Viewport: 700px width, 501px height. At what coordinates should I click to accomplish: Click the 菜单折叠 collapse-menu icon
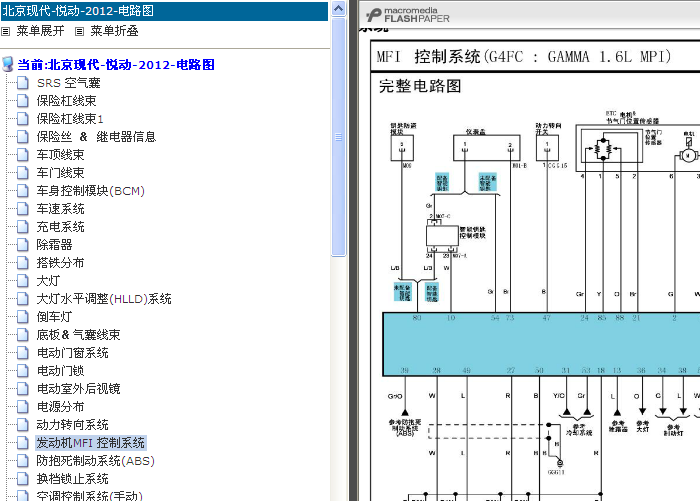coord(79,31)
